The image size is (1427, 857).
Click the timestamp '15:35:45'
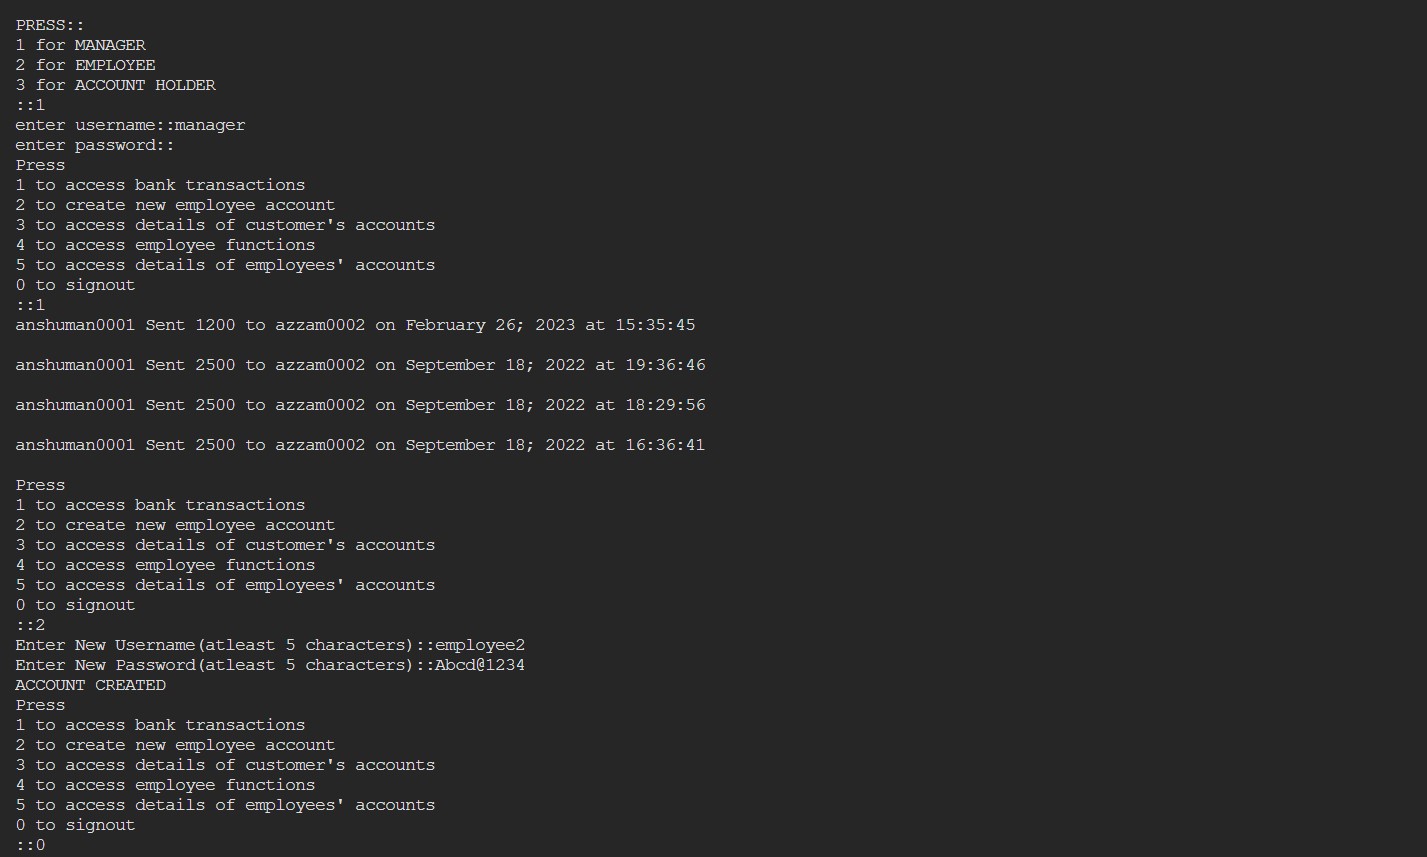coord(655,325)
